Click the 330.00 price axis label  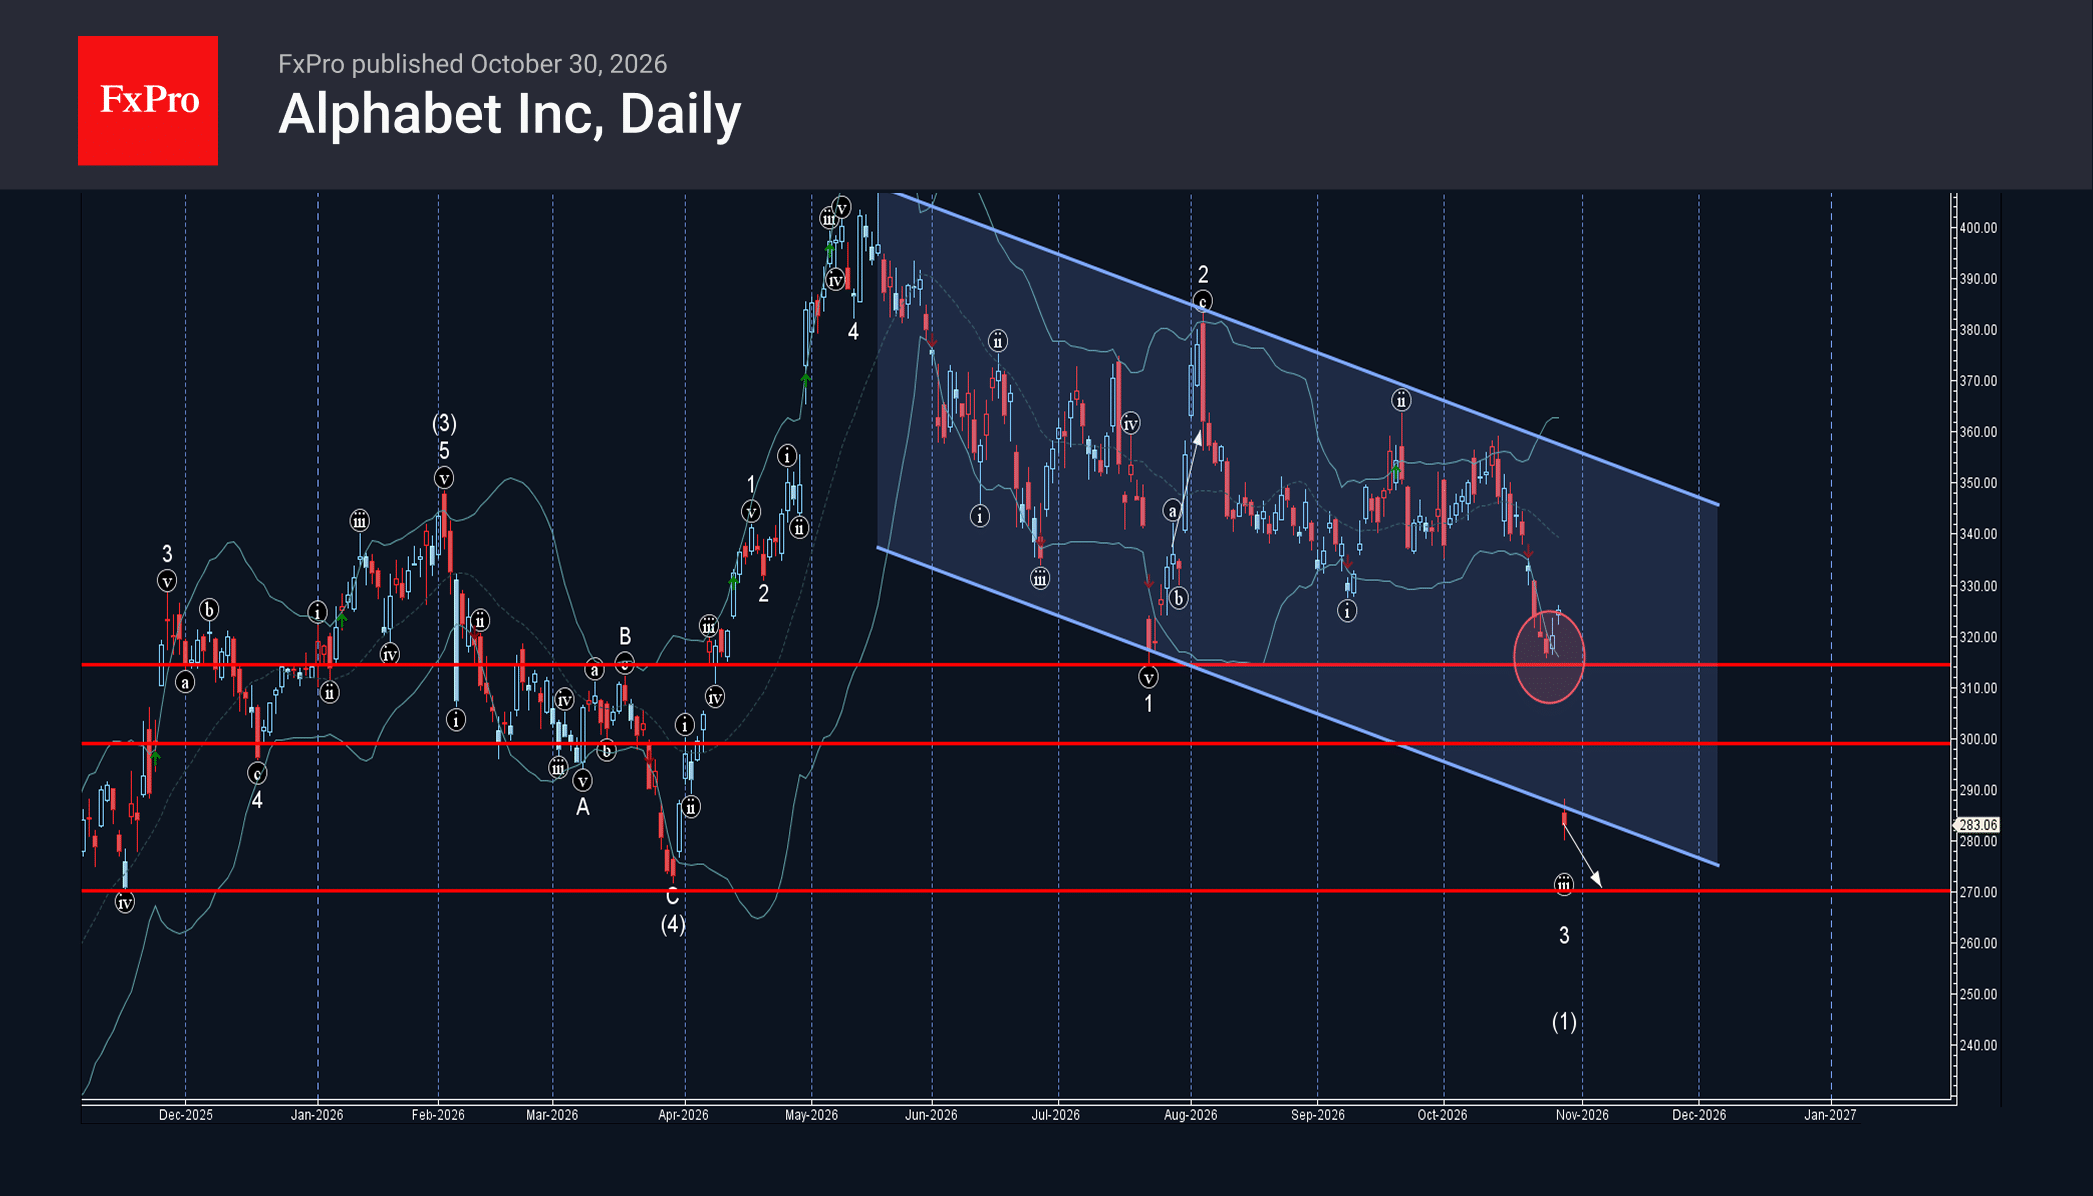[1978, 586]
